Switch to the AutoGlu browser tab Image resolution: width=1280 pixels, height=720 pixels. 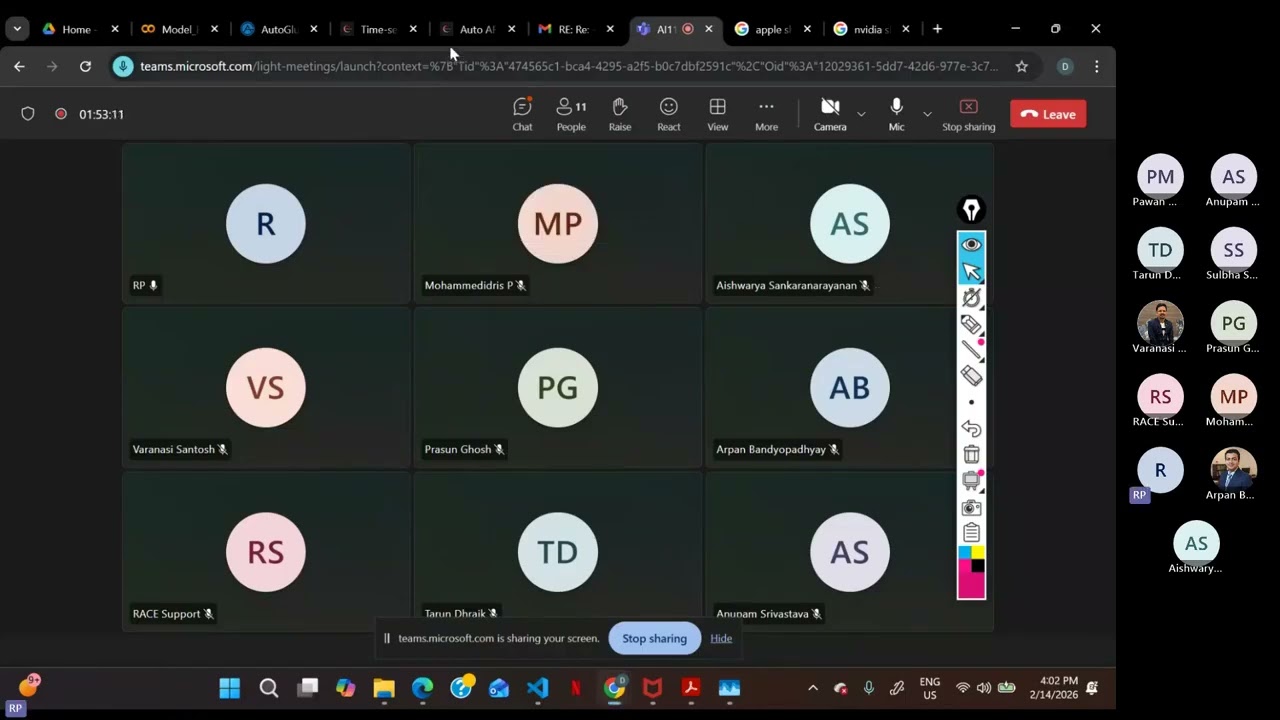point(278,29)
